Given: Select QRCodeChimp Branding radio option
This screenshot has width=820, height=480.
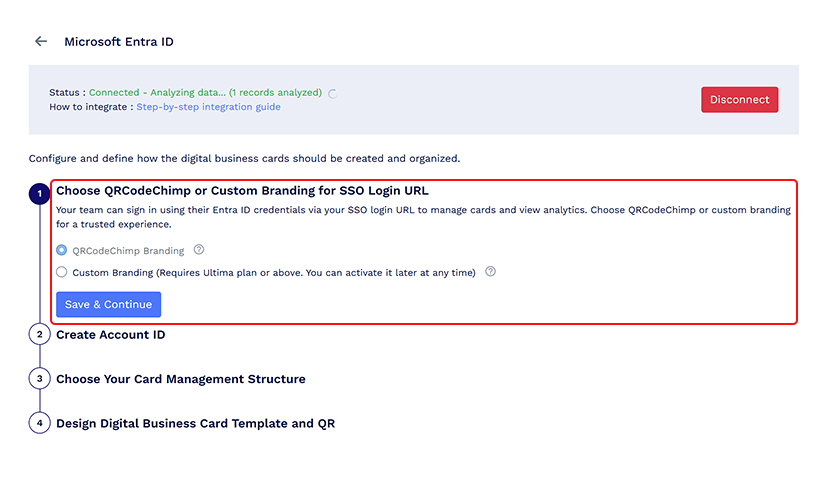Looking at the screenshot, I should pos(62,250).
